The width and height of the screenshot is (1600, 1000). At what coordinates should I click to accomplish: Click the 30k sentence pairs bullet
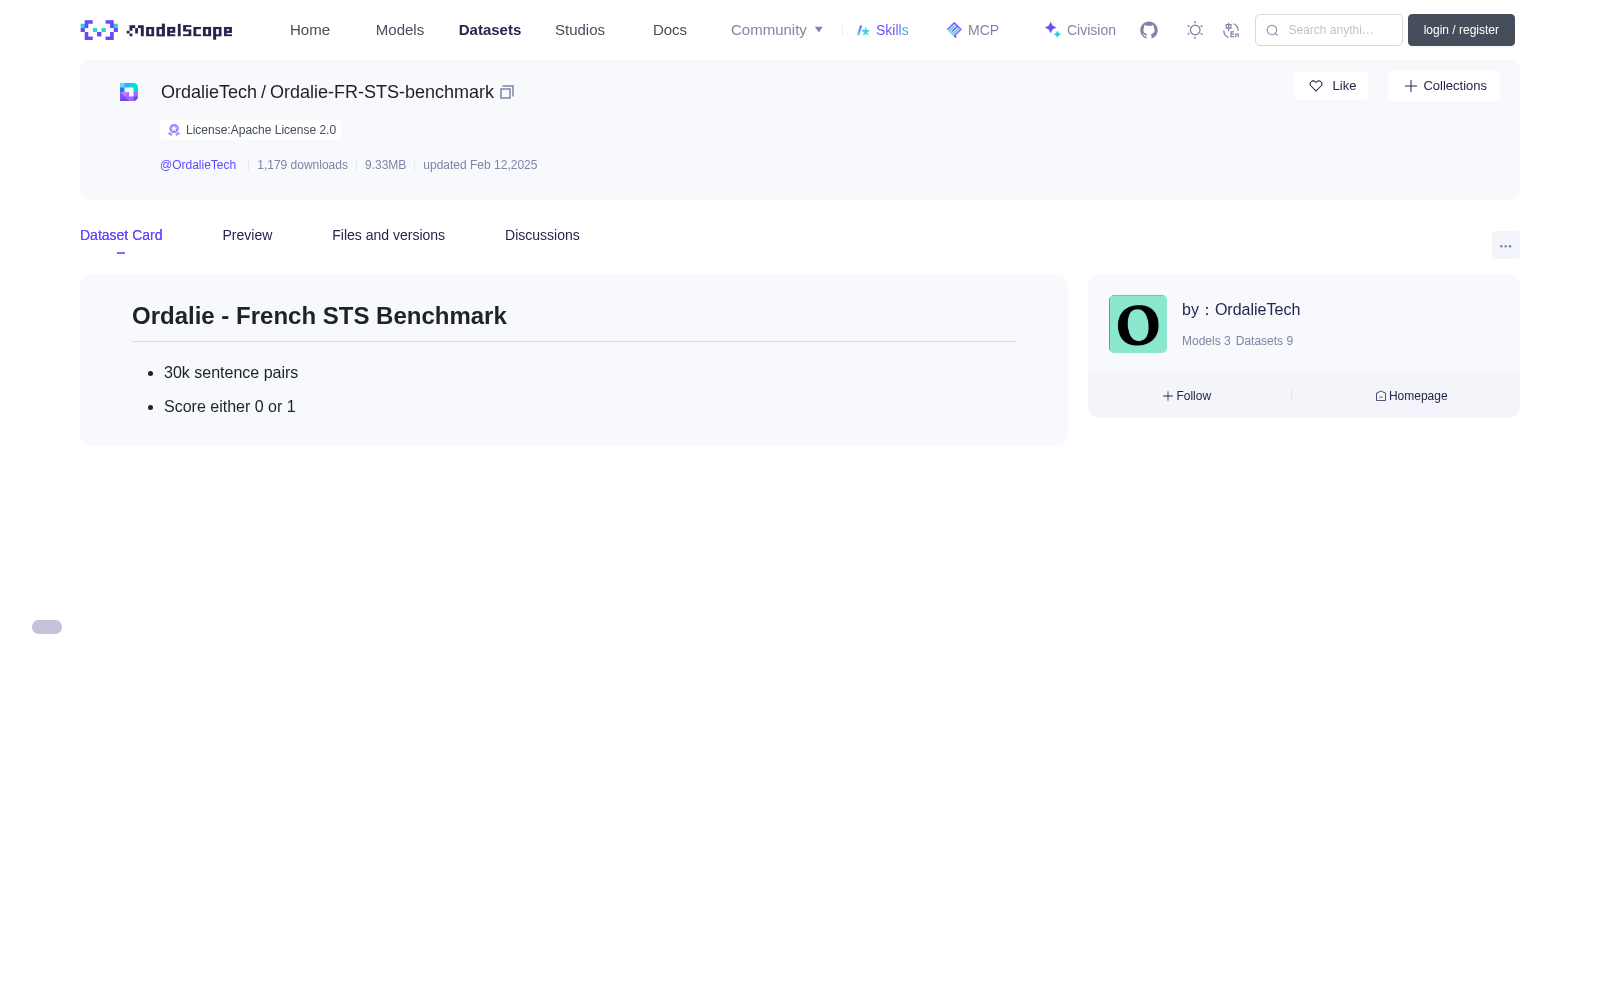(x=231, y=373)
